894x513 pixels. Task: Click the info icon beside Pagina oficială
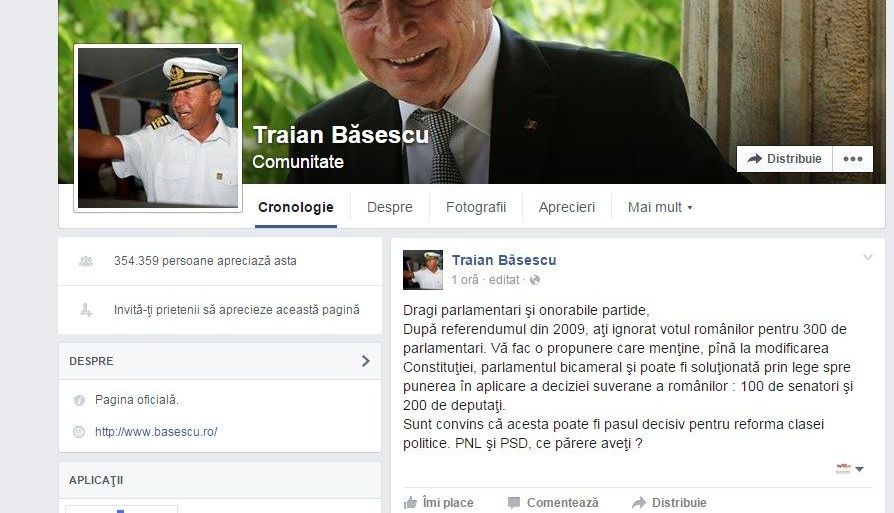pos(79,401)
